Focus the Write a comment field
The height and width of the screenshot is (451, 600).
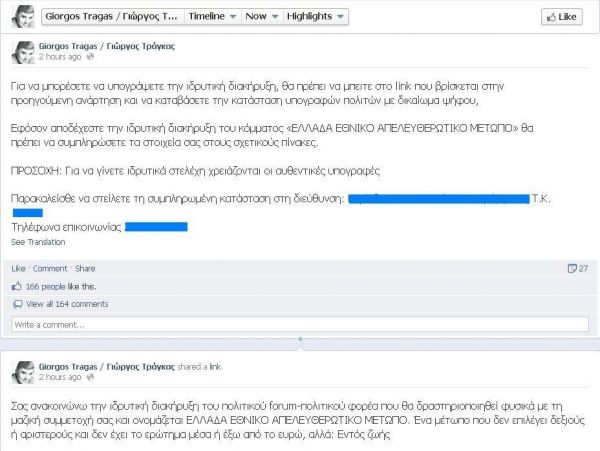click(300, 324)
